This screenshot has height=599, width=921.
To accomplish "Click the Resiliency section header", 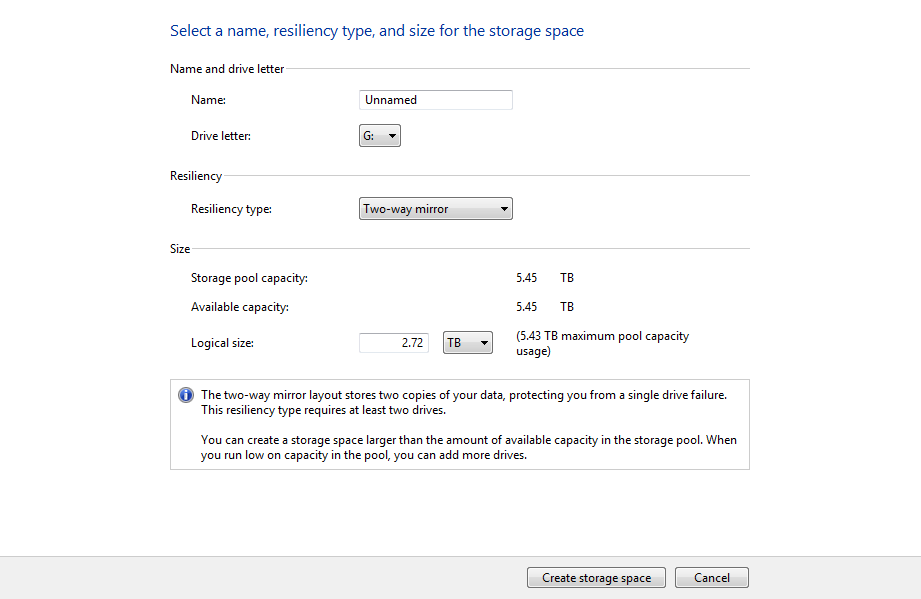I will pos(196,176).
